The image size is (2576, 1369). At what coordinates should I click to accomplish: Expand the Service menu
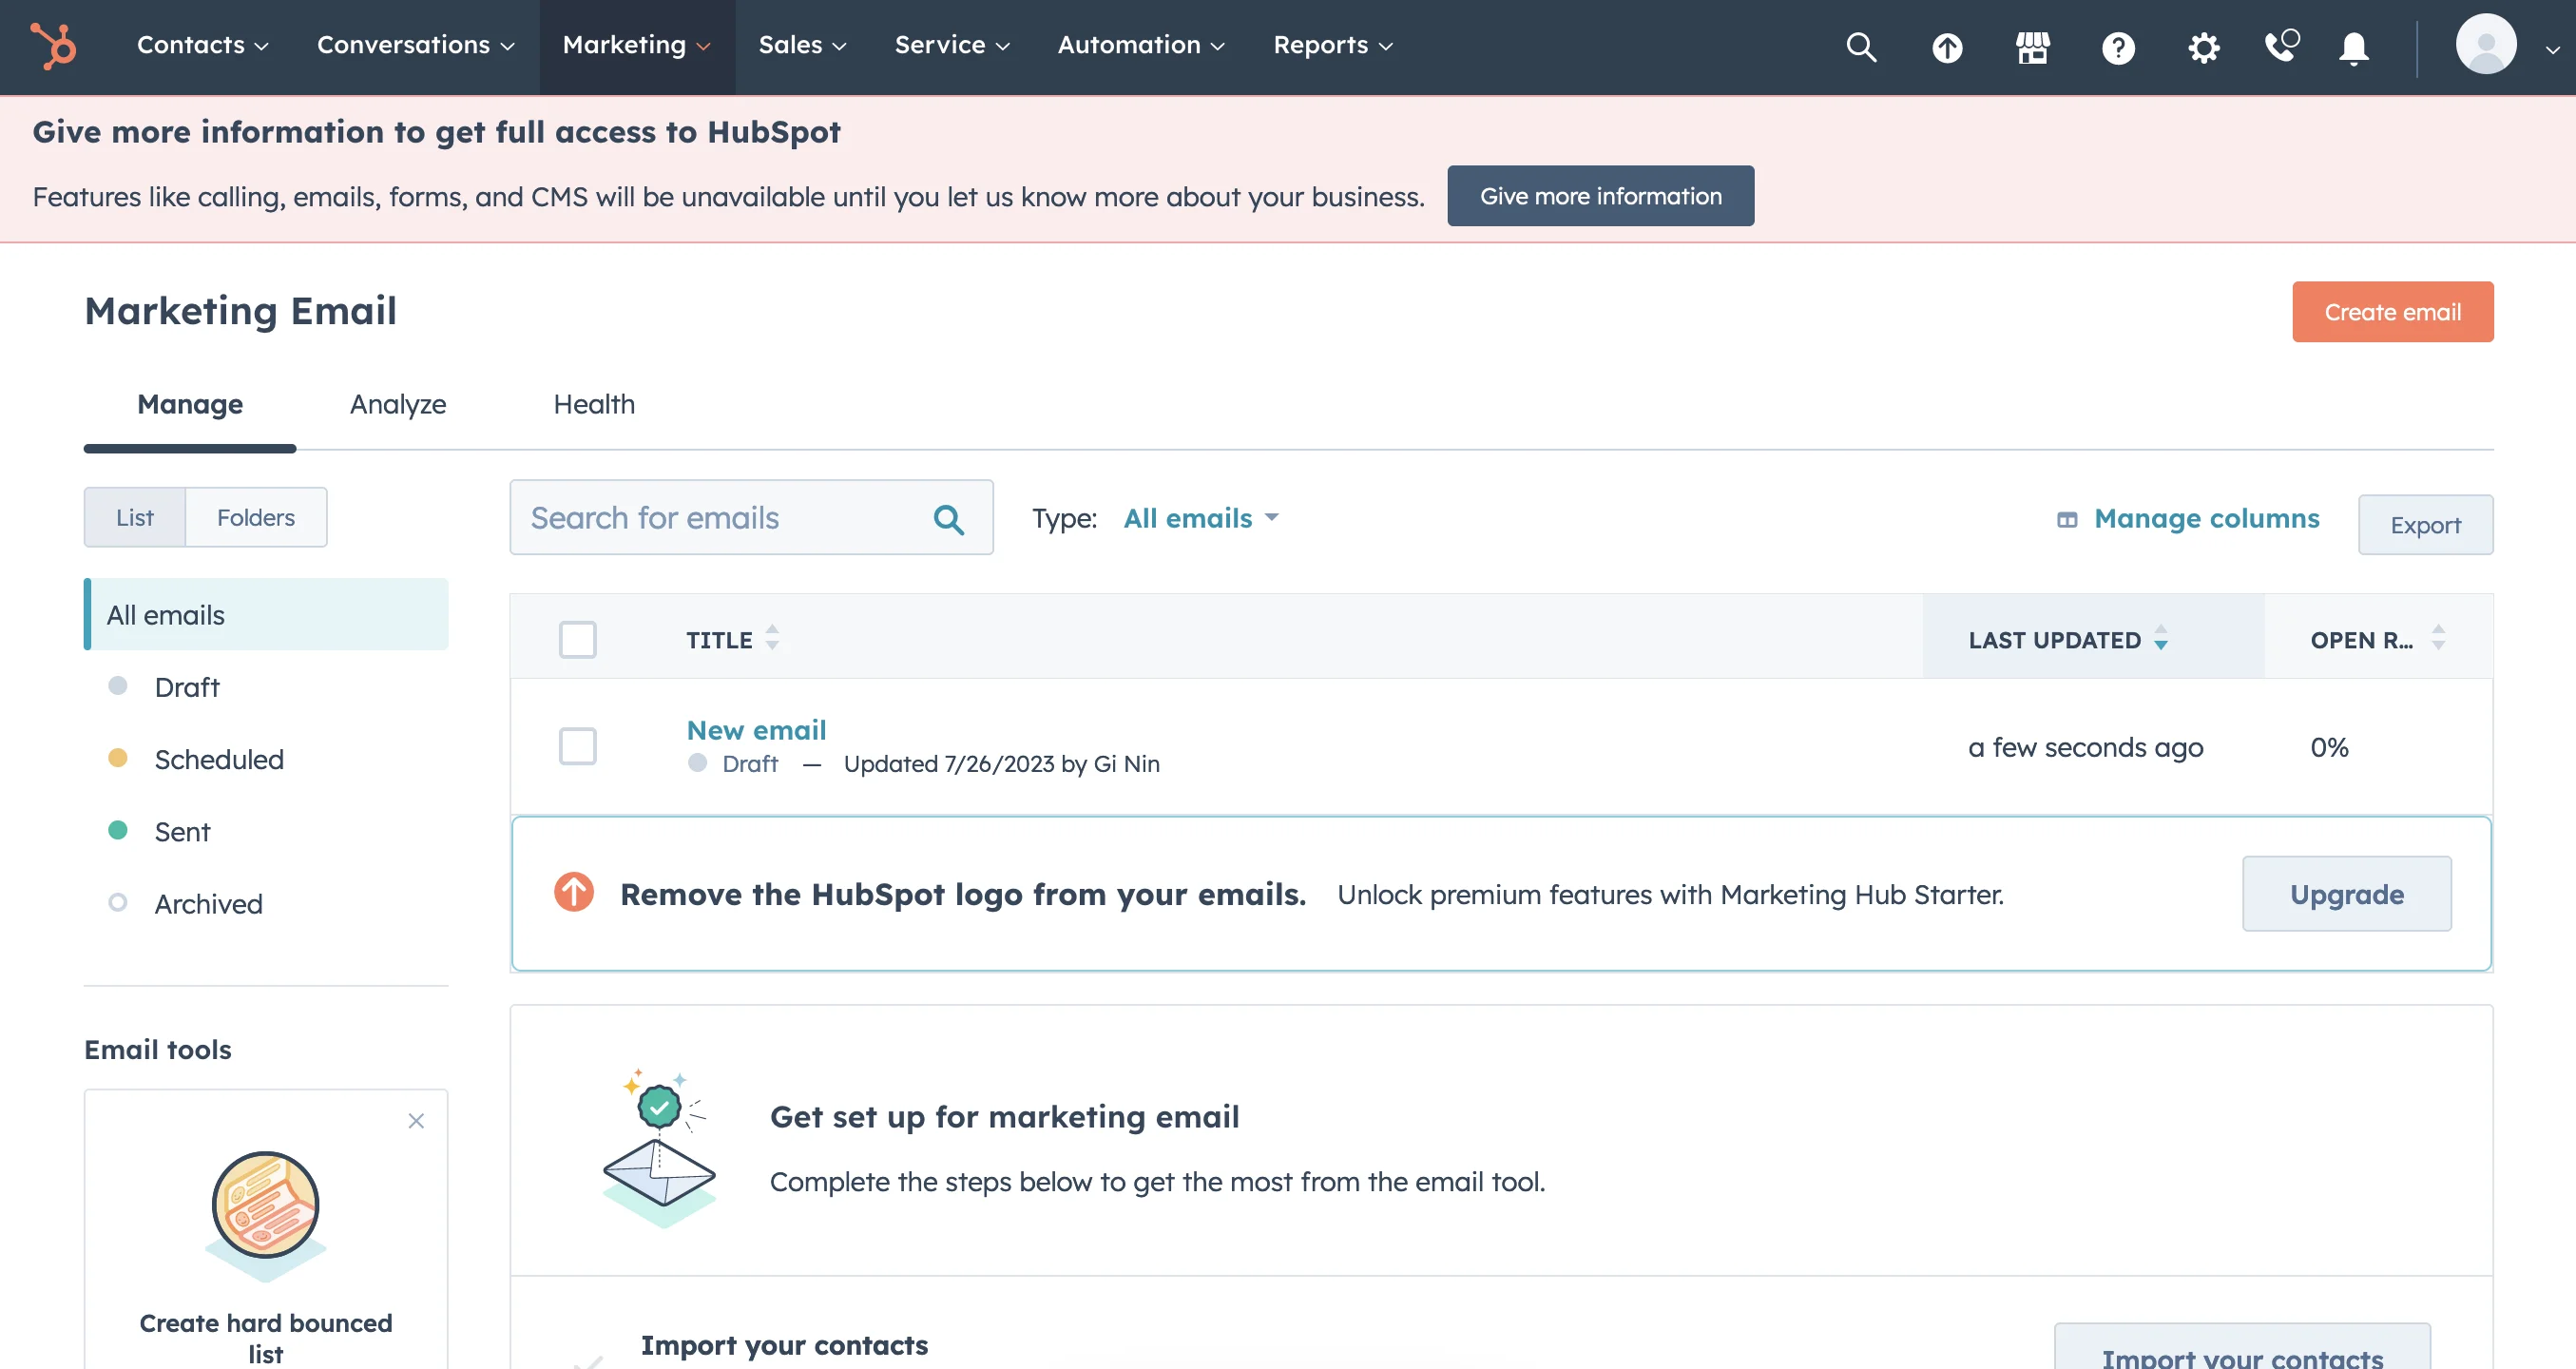[x=952, y=45]
